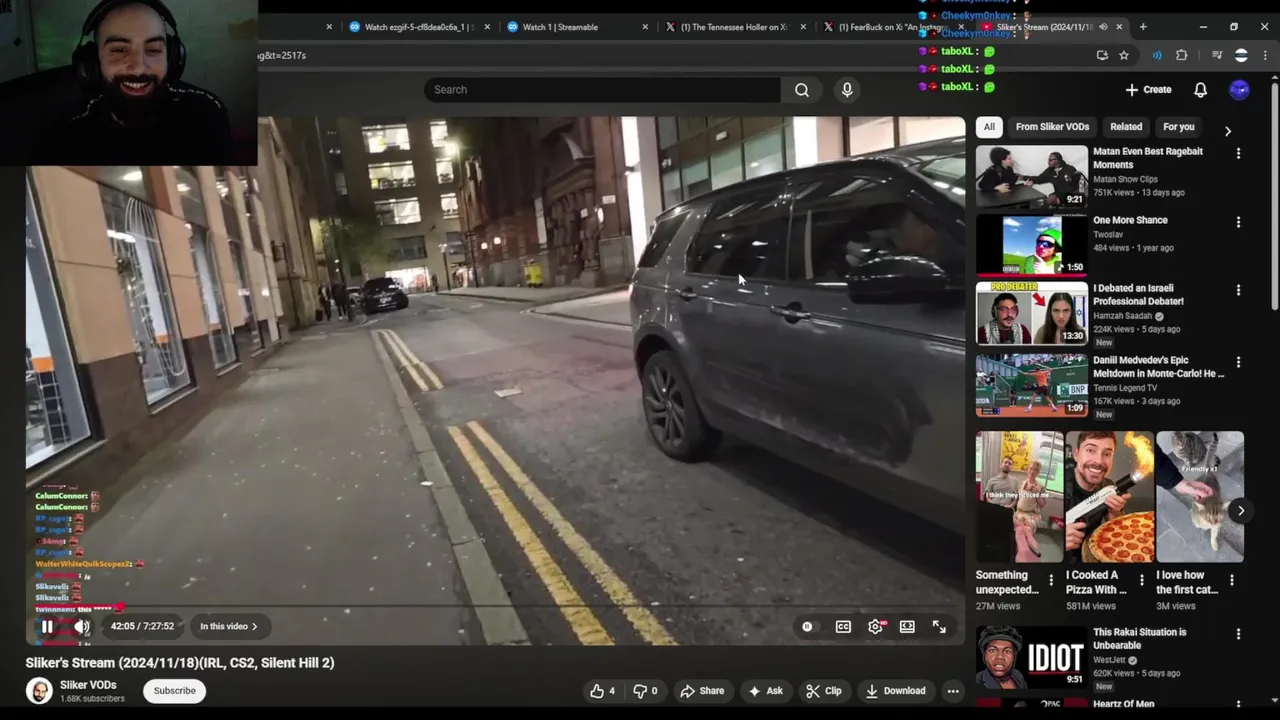Screen dimensions: 1280x720
Task: Show more filter chips with the right arrow
Action: 1228,131
